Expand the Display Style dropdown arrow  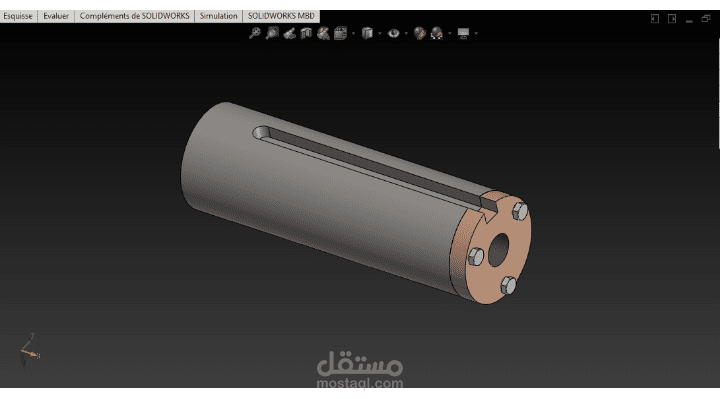pyautogui.click(x=380, y=33)
